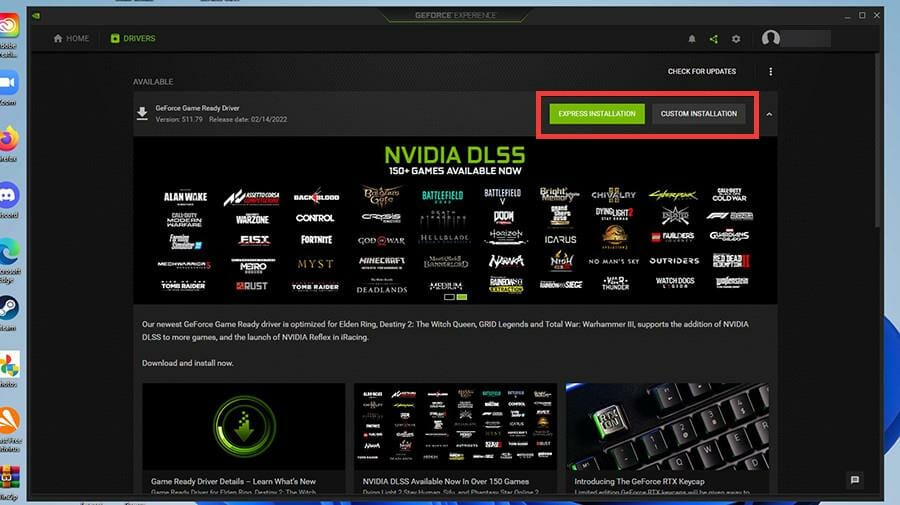This screenshot has height=505, width=900.
Task: Click 'Game Ready Driver Details – Learn What's New' title
Action: tap(233, 481)
